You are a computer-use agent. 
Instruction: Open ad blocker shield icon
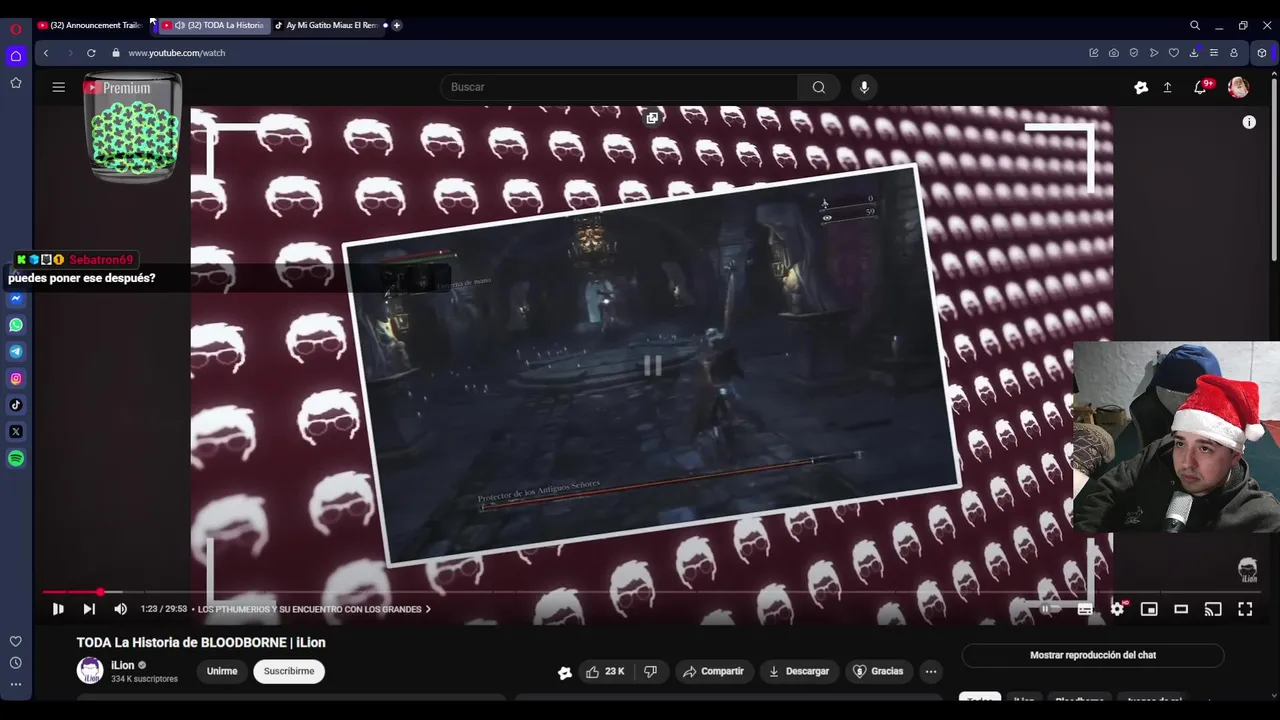(1134, 53)
